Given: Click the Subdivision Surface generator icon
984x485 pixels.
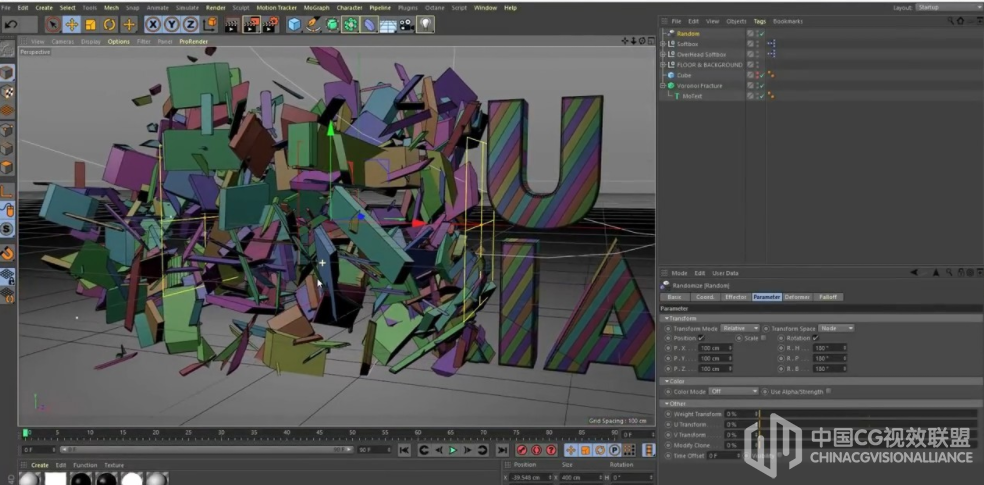Looking at the screenshot, I should click(332, 24).
